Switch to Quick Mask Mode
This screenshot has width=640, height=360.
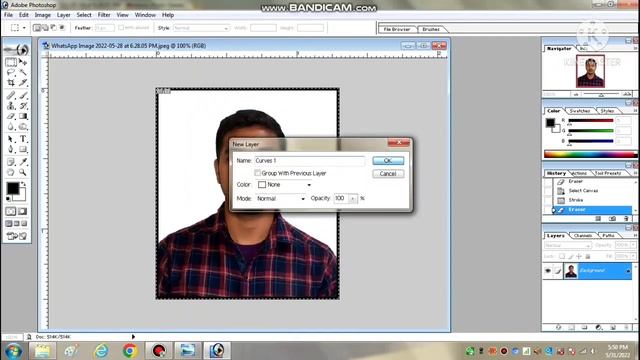pos(22,211)
